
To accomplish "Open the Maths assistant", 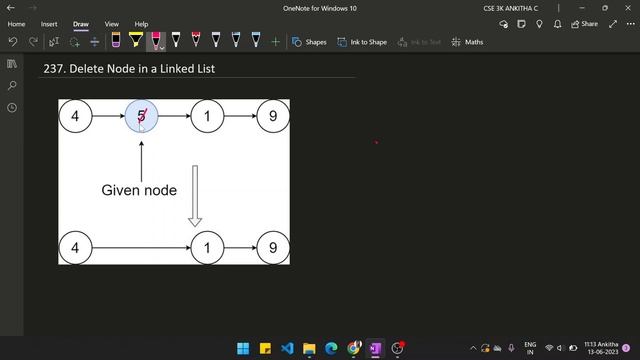I will coord(467,42).
